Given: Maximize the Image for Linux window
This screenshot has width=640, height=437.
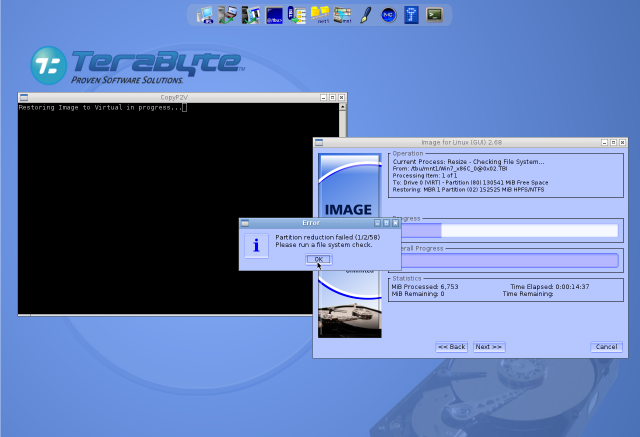Looking at the screenshot, I should point(613,142).
